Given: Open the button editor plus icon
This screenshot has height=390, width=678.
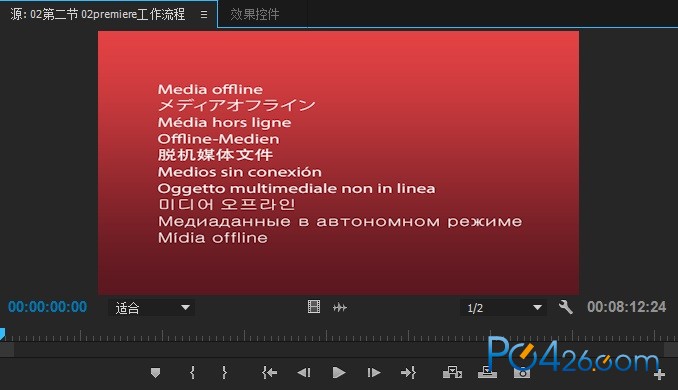Looking at the screenshot, I should tap(659, 374).
